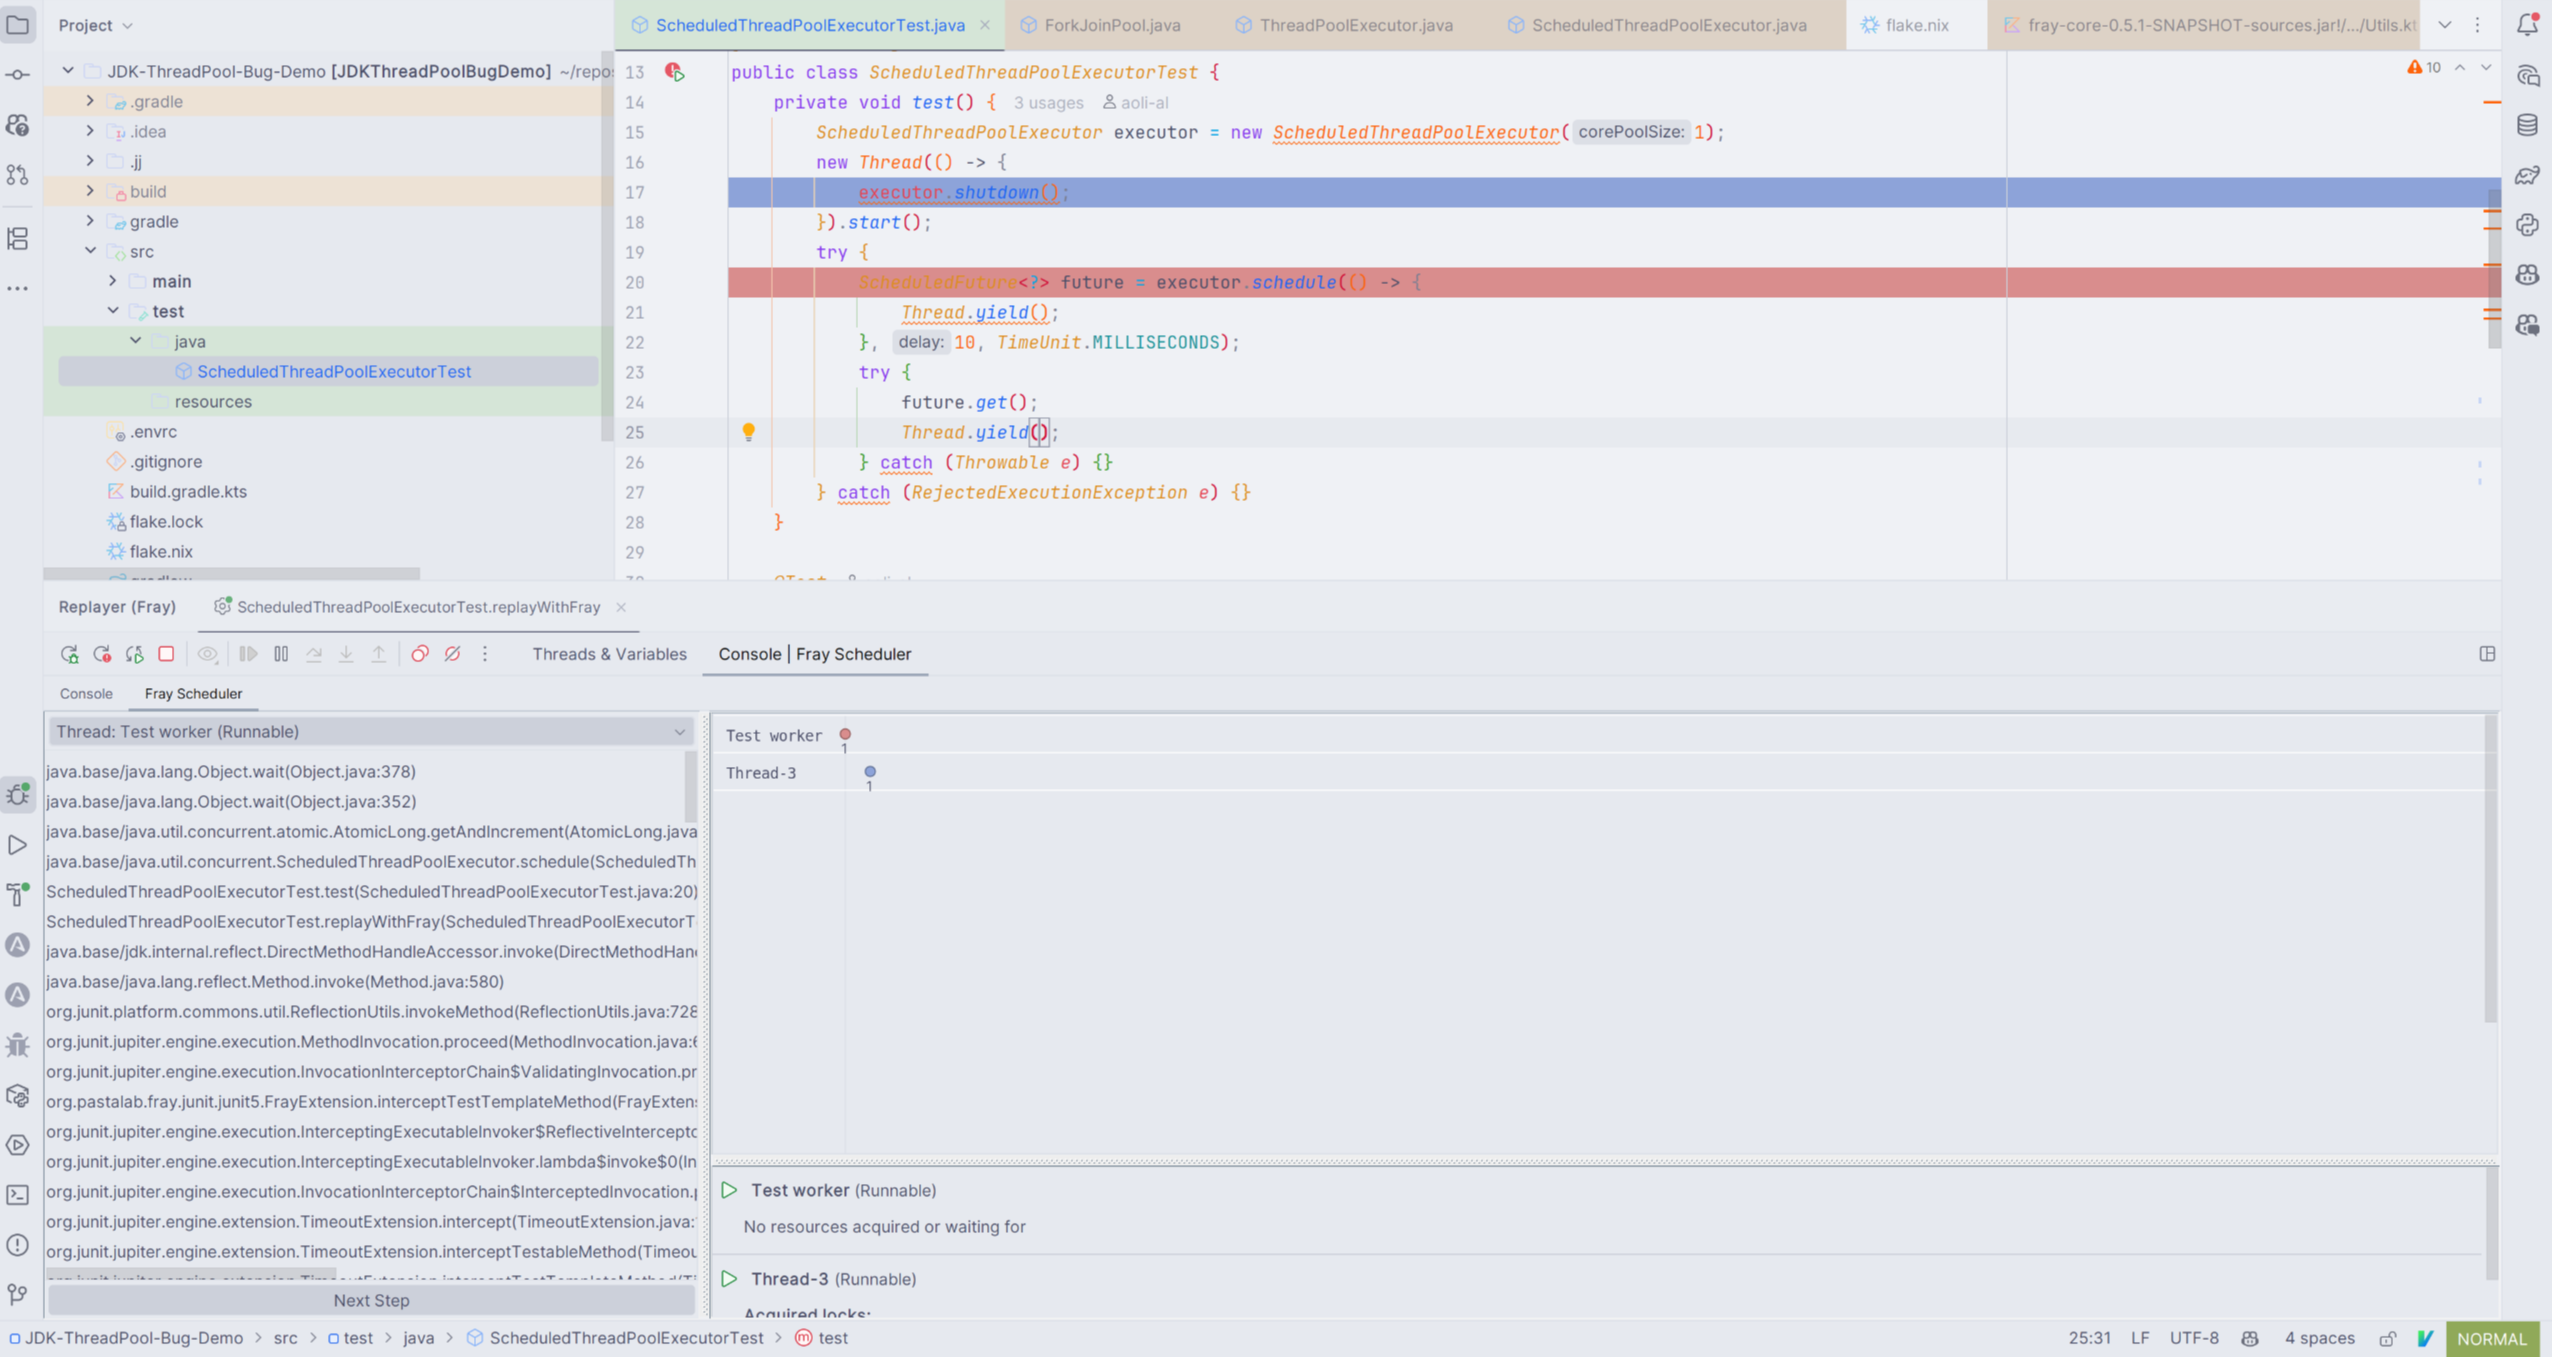Open the Debug tool window icon
This screenshot has height=1357, width=2552.
[18, 795]
